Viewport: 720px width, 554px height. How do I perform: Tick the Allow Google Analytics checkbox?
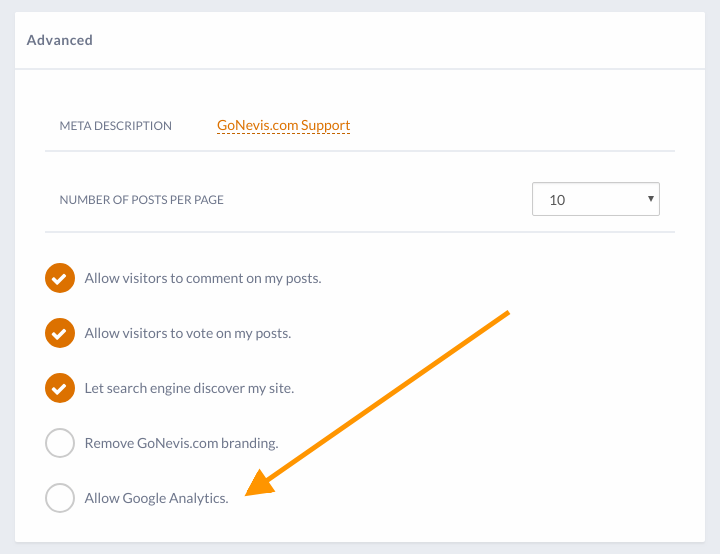pyautogui.click(x=60, y=498)
